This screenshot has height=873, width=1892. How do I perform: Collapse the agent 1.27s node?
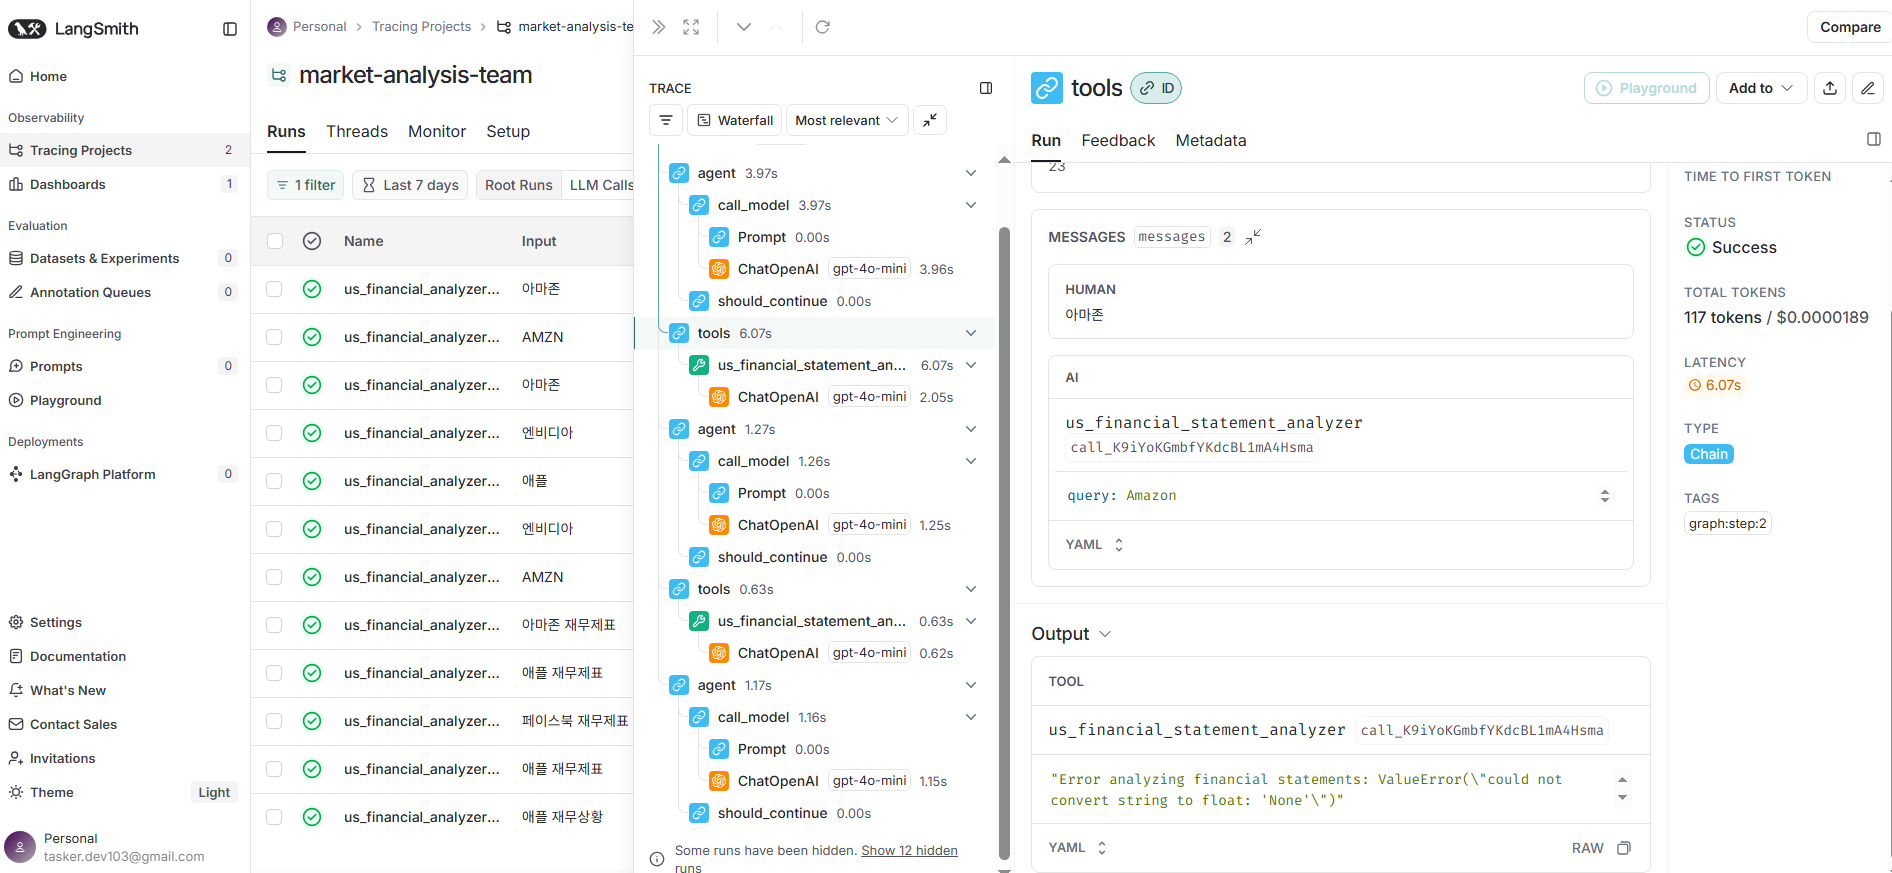pos(970,429)
